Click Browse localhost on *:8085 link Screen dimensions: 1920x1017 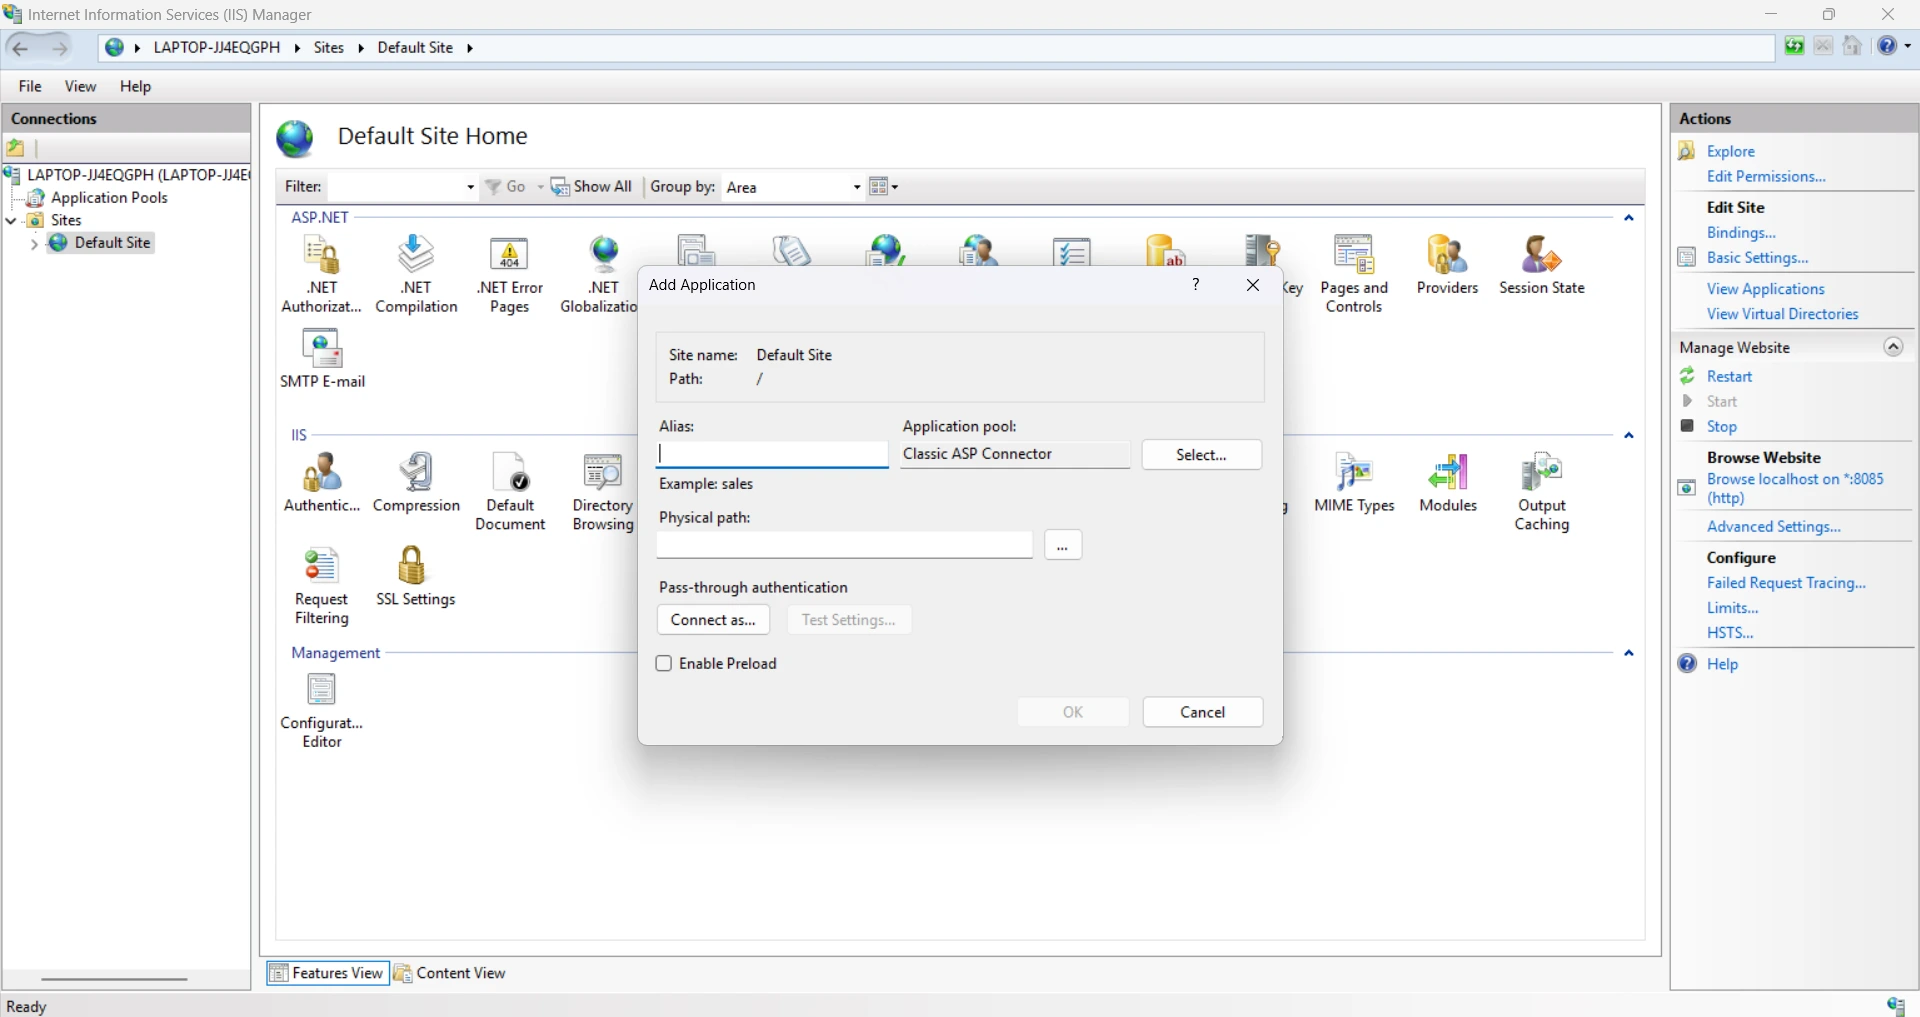tap(1795, 488)
